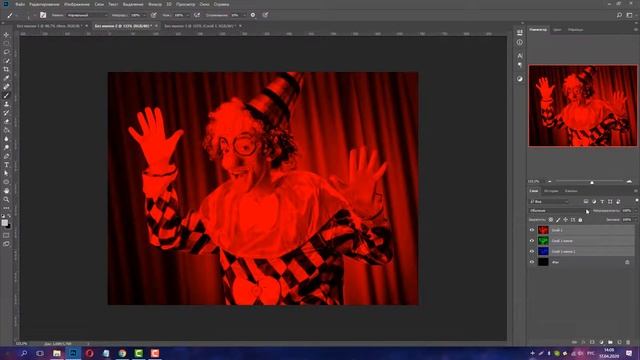640x360 pixels.
Task: Select the Gradient tool
Action: click(6, 130)
